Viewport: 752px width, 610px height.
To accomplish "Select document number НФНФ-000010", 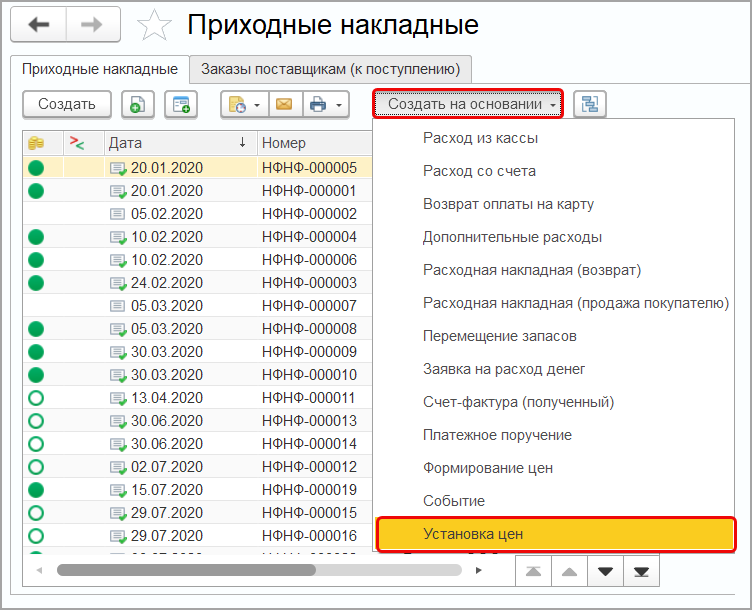I will point(309,375).
